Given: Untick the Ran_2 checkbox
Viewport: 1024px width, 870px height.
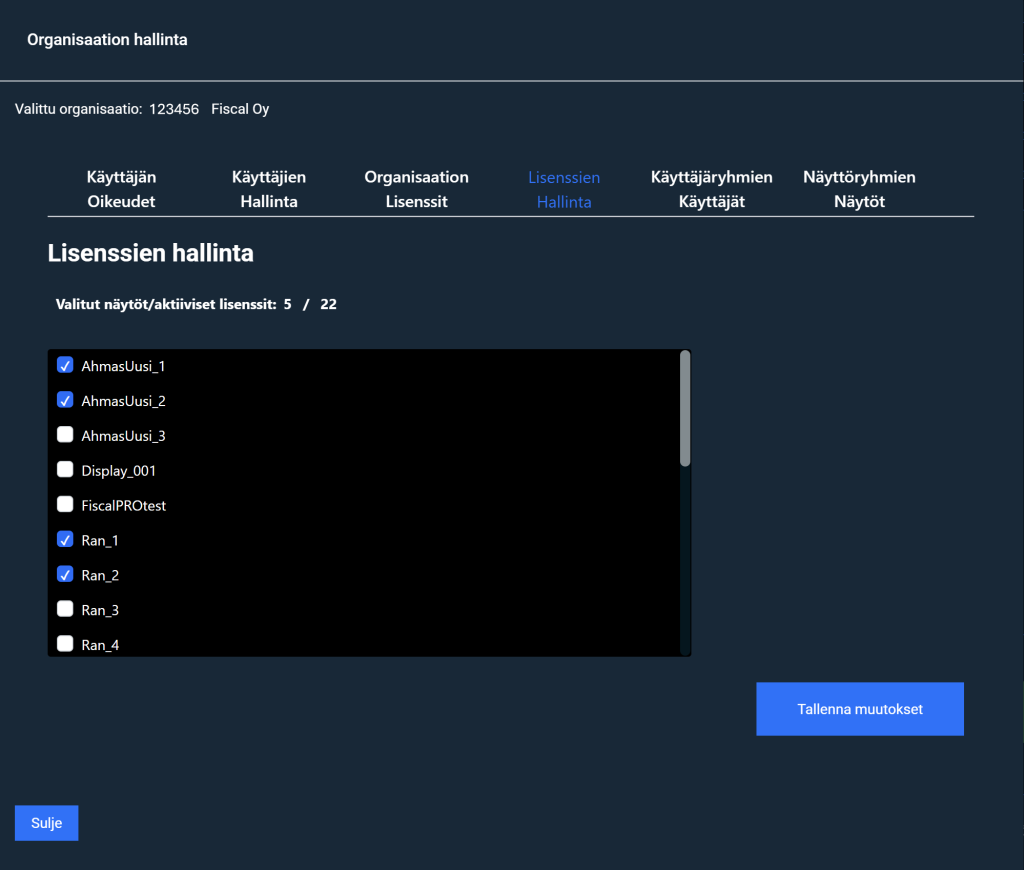Looking at the screenshot, I should [x=65, y=575].
